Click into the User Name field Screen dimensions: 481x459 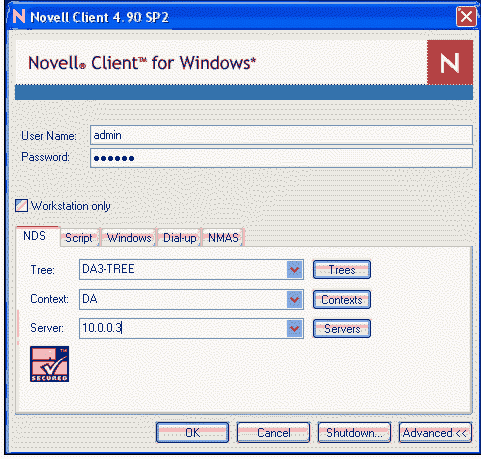coord(281,135)
